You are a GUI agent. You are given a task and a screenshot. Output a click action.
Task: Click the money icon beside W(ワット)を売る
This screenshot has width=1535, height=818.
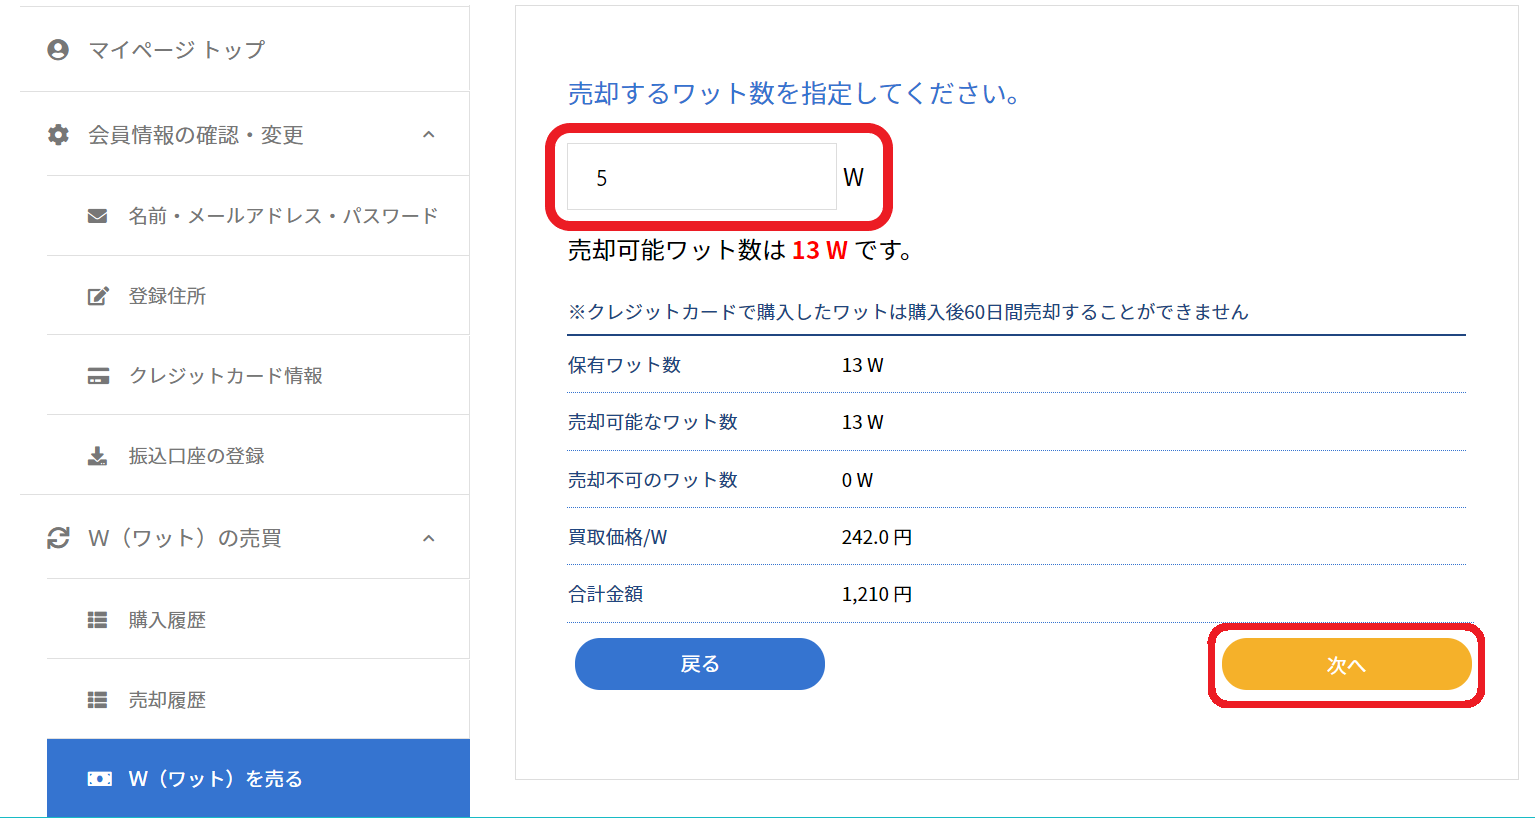click(x=99, y=779)
